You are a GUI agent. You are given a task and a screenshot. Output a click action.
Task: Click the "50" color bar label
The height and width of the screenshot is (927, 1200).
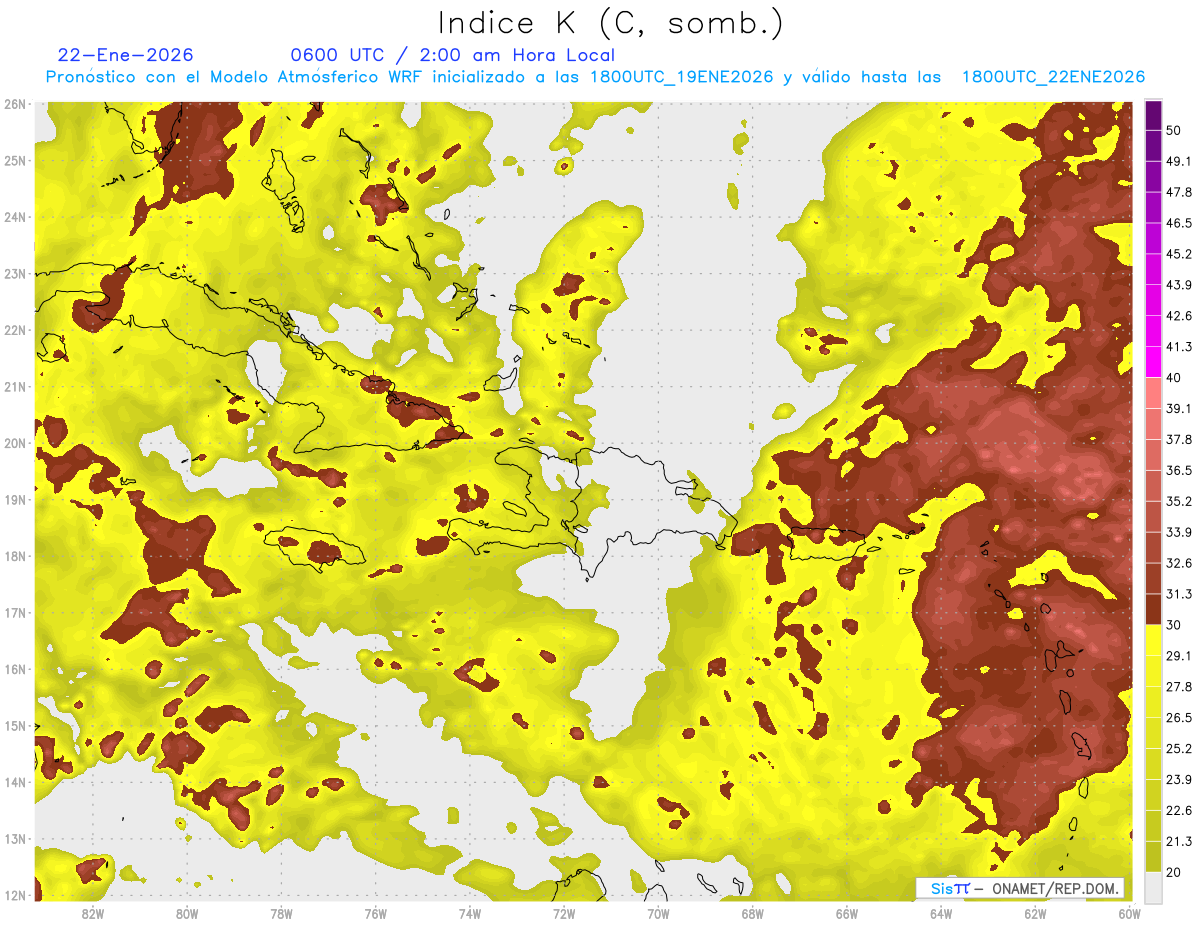1174,130
